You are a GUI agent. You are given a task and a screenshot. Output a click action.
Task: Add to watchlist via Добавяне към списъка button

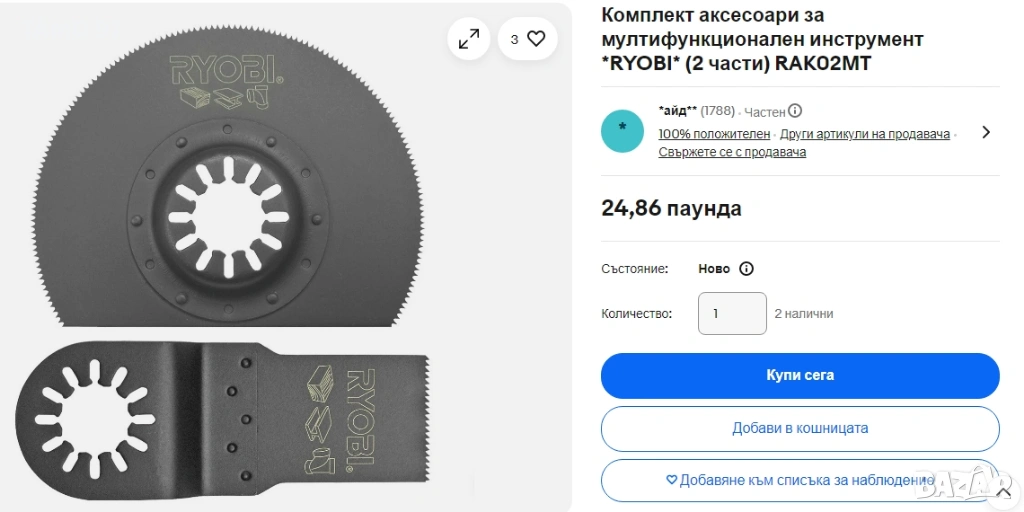(800, 481)
